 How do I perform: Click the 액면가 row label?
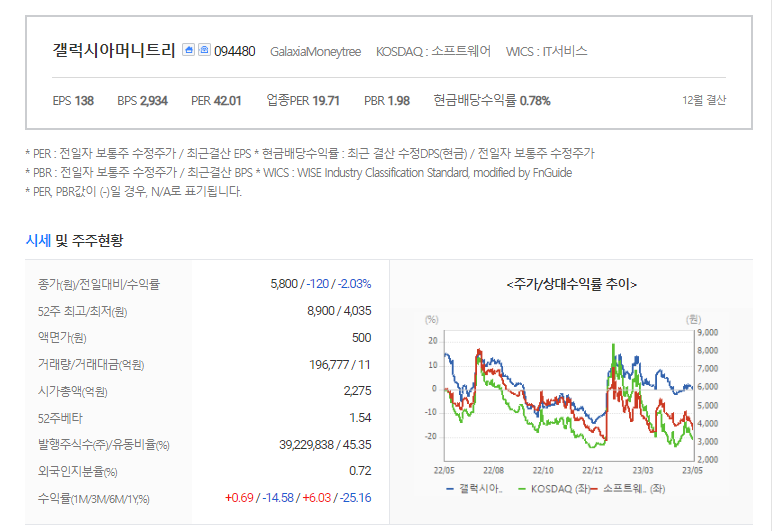62,338
